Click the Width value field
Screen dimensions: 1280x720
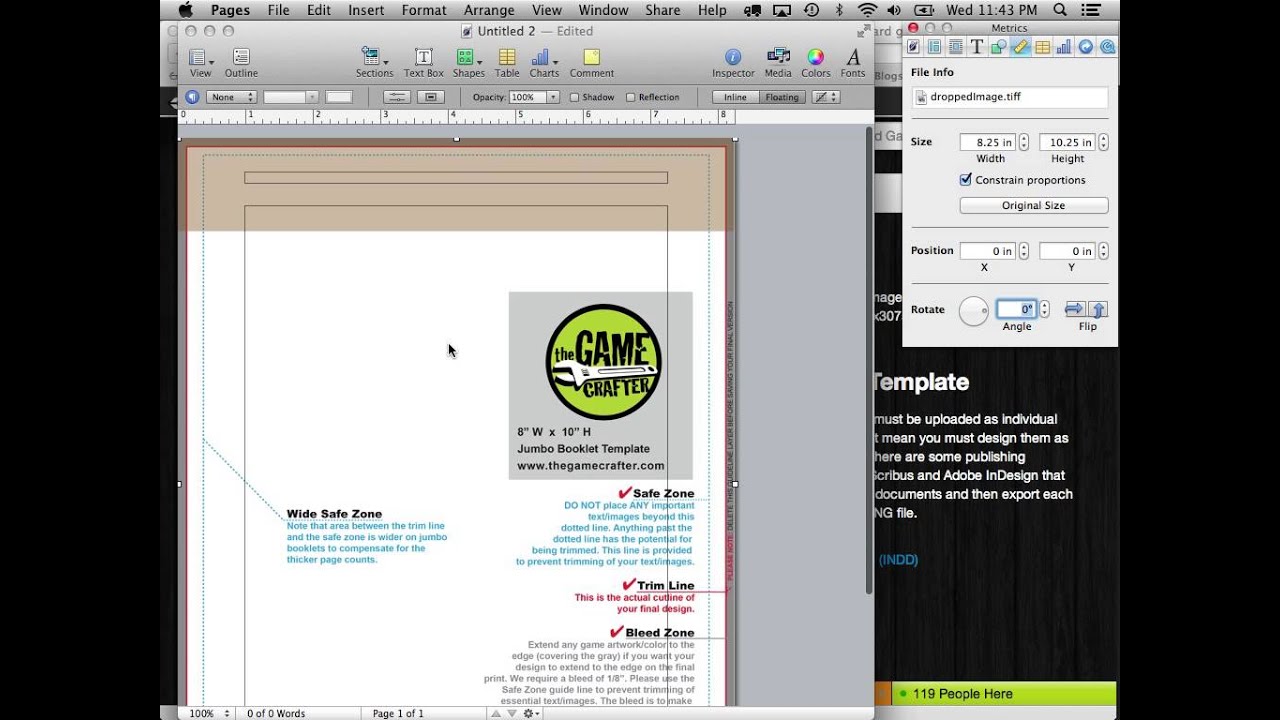988,142
